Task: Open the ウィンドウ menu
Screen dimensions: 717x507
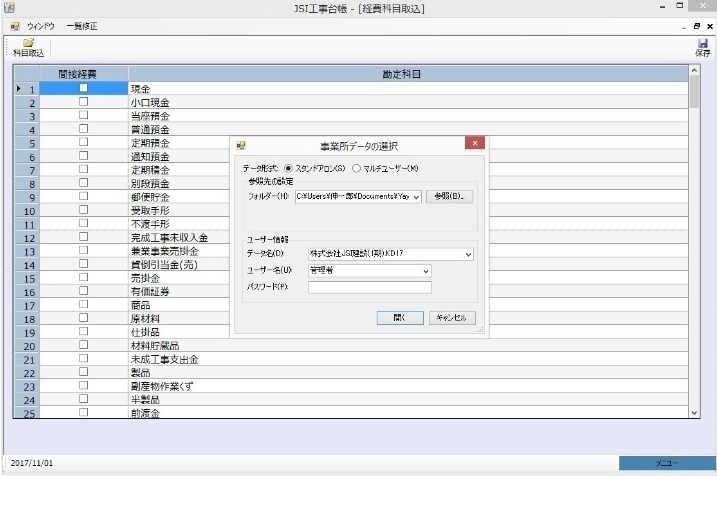Action: [x=41, y=25]
